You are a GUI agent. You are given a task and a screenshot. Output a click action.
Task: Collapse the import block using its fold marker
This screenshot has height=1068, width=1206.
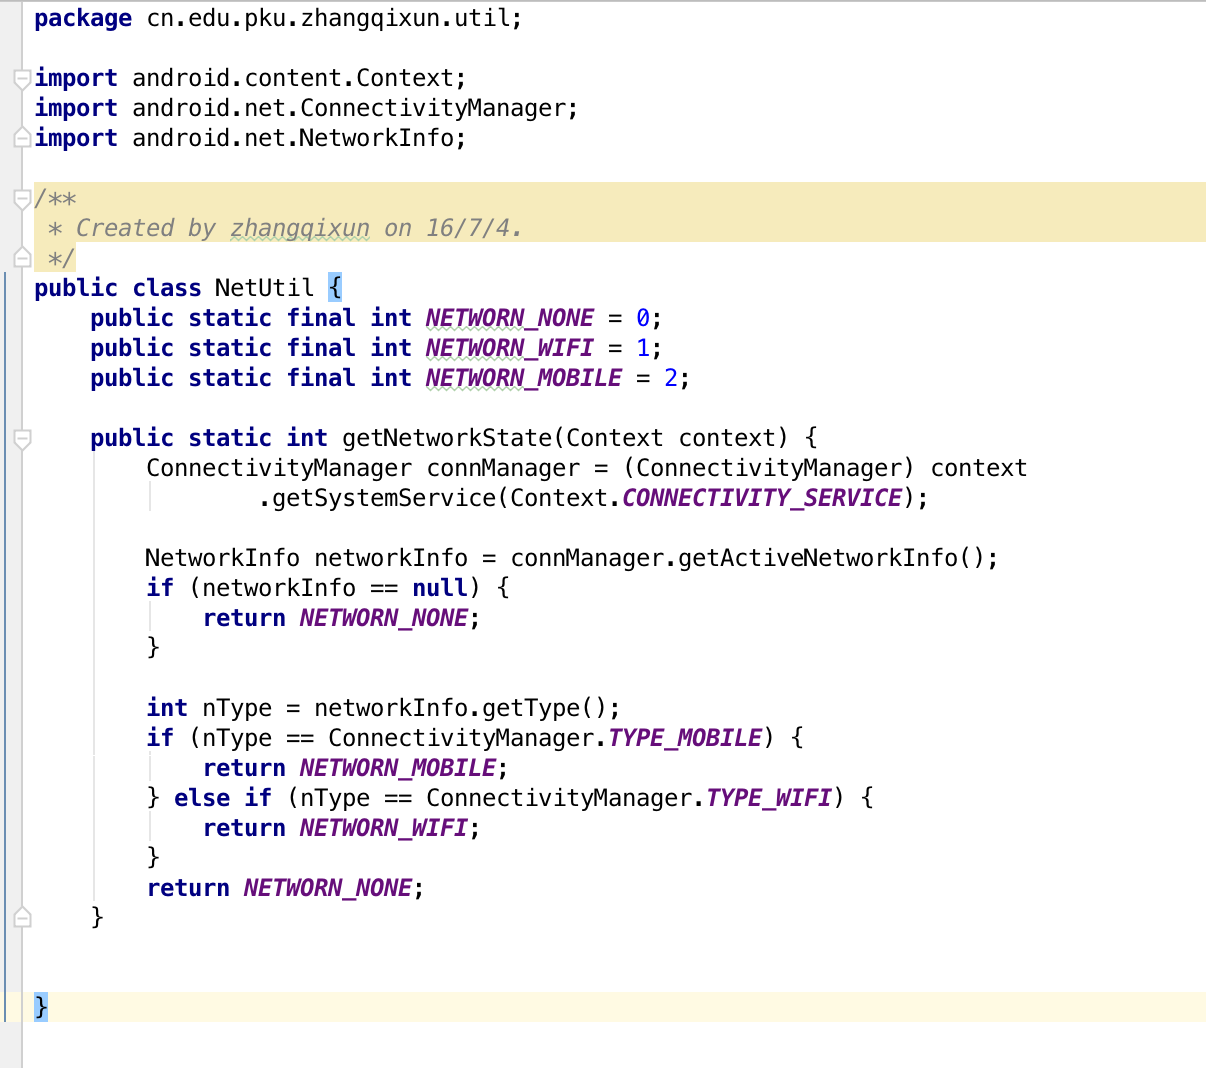coord(22,78)
